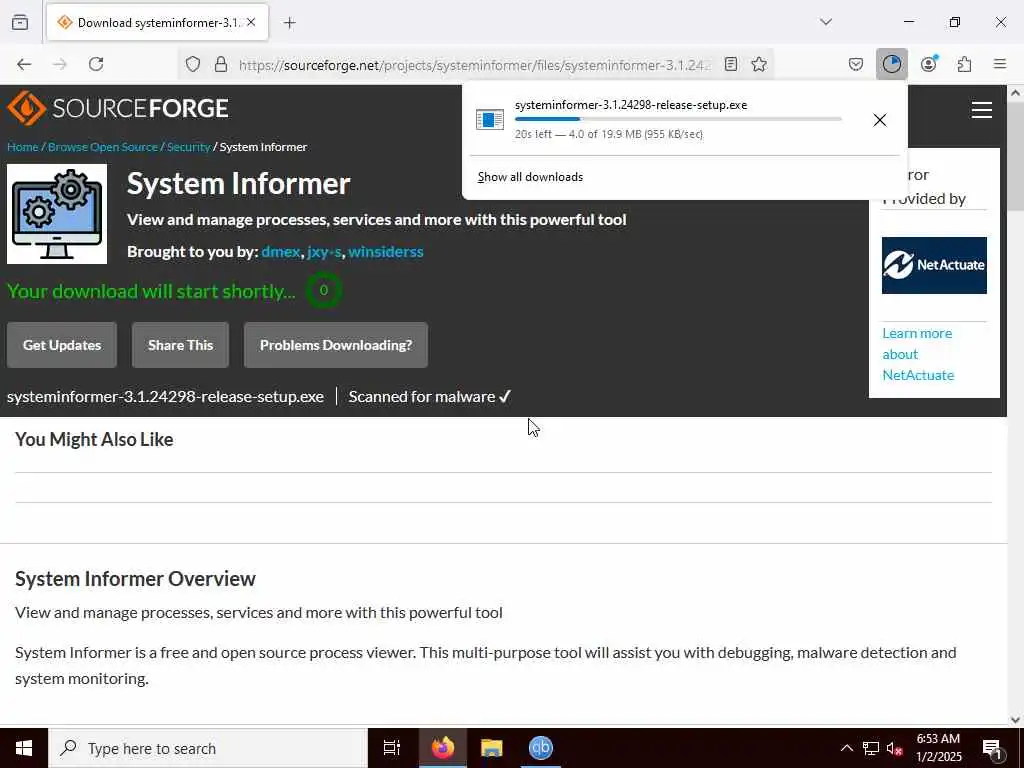Open Task View on taskbar
Image resolution: width=1024 pixels, height=768 pixels.
(x=392, y=748)
